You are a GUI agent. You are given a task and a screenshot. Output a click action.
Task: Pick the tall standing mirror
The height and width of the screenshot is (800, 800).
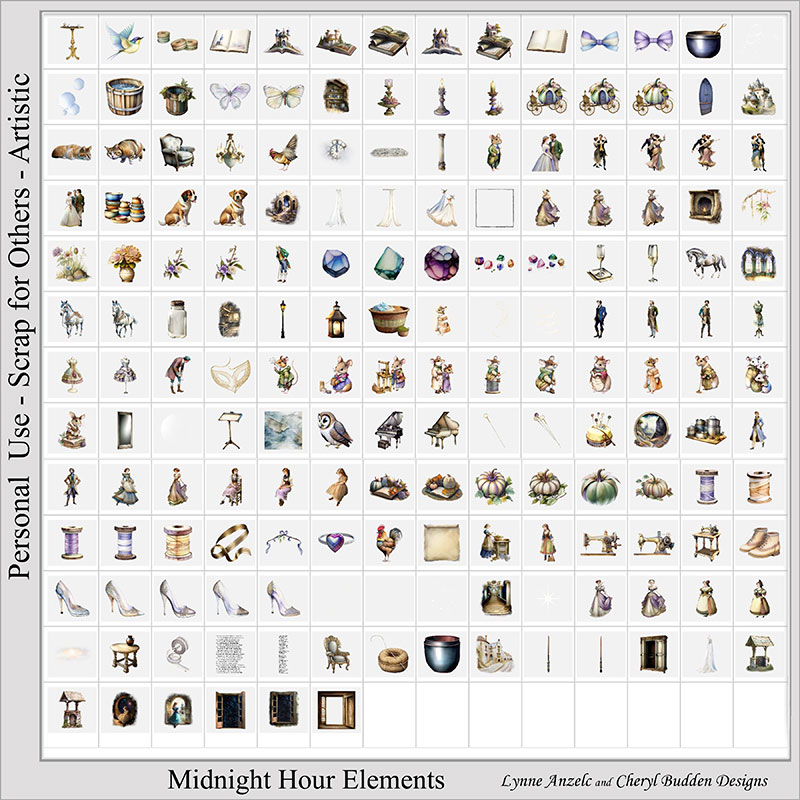tap(124, 431)
